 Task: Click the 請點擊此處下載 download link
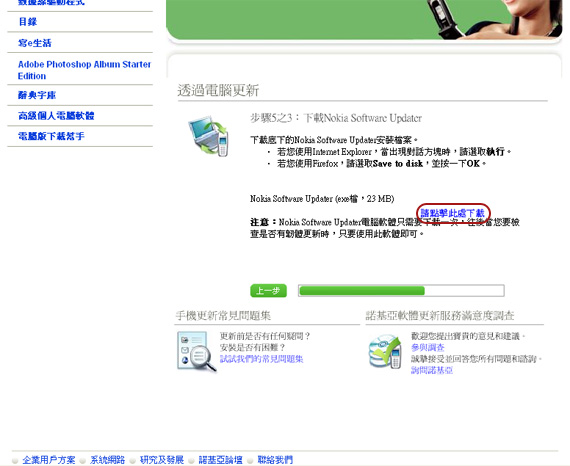point(453,213)
